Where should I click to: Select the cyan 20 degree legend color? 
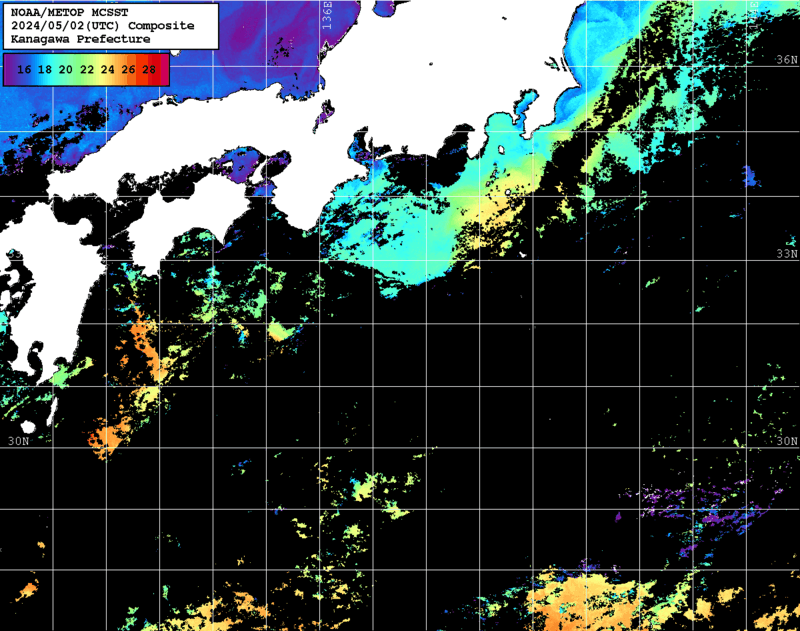[x=66, y=69]
